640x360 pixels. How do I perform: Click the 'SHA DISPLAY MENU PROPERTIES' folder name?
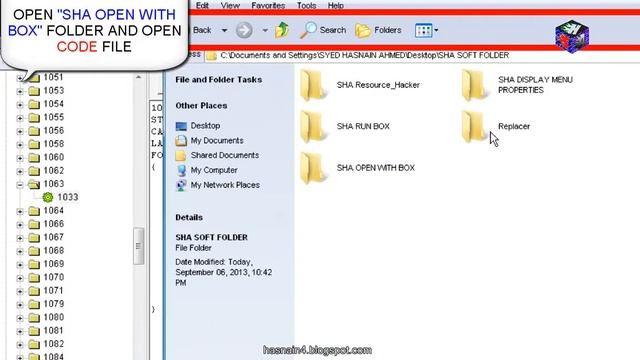coord(535,85)
